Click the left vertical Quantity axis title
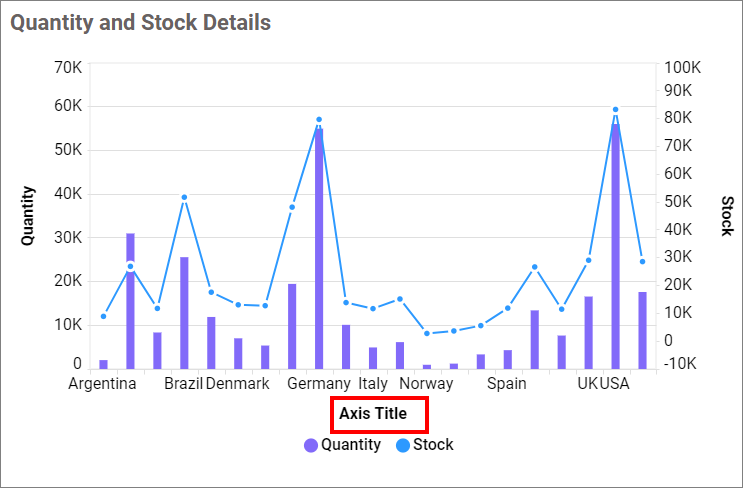 (x=29, y=216)
